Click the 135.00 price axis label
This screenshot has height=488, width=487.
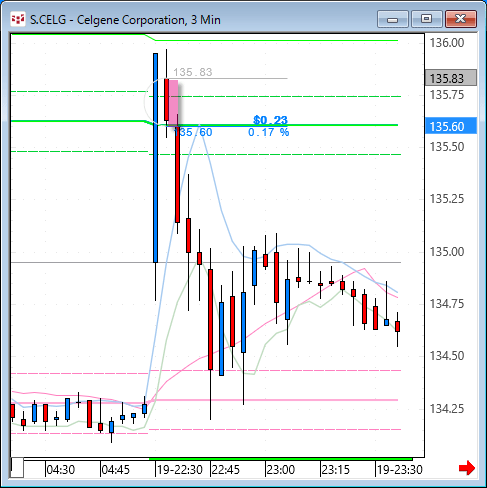[447, 252]
